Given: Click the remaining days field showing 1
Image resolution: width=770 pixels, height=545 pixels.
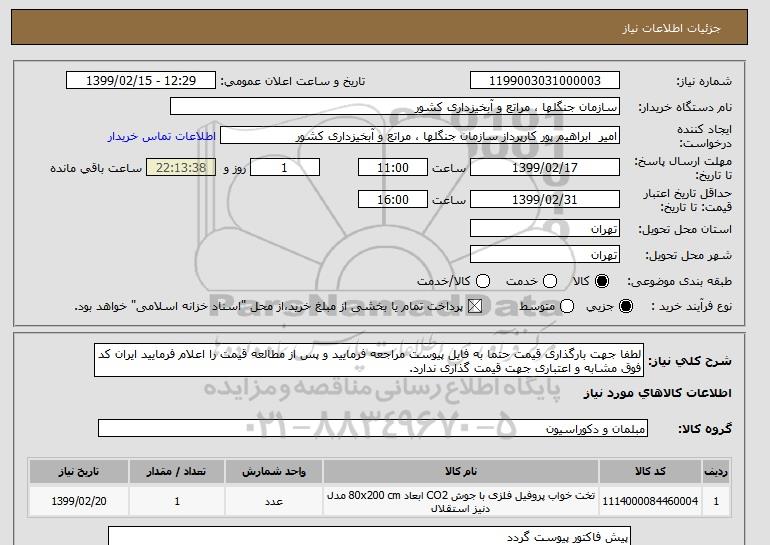Looking at the screenshot, I should (285, 167).
